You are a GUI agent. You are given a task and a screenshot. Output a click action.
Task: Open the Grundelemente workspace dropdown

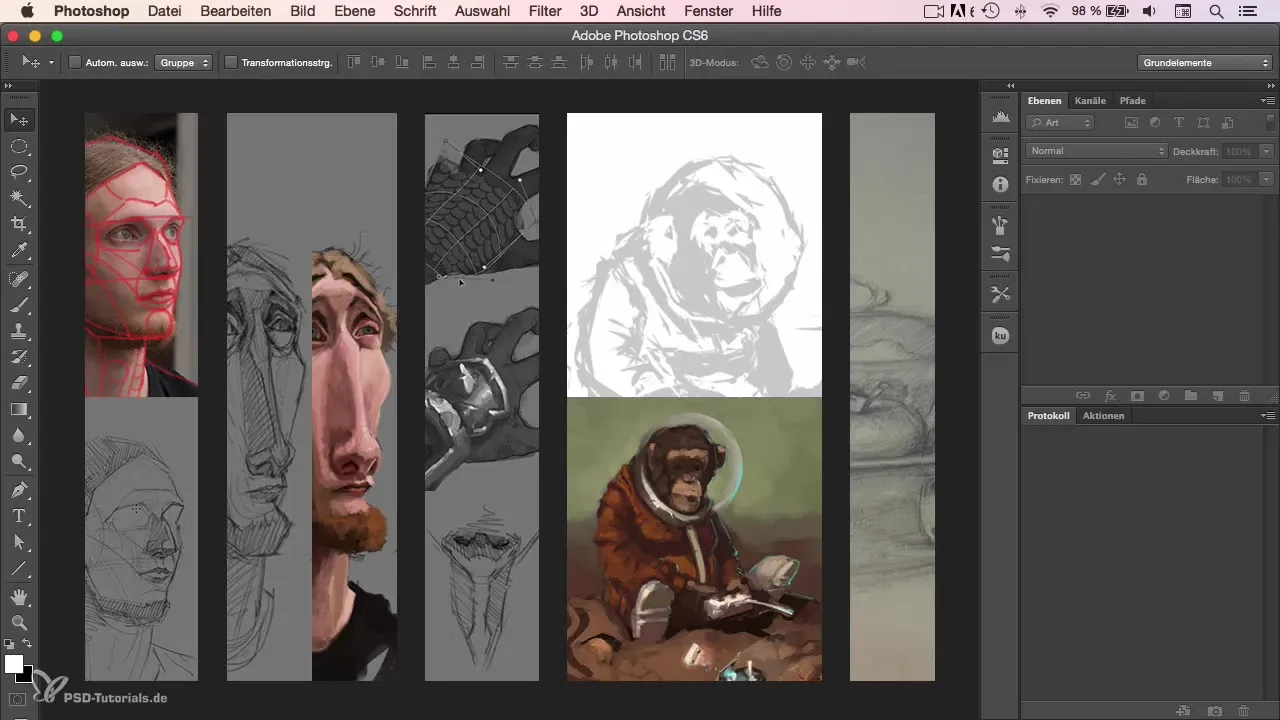click(1205, 62)
